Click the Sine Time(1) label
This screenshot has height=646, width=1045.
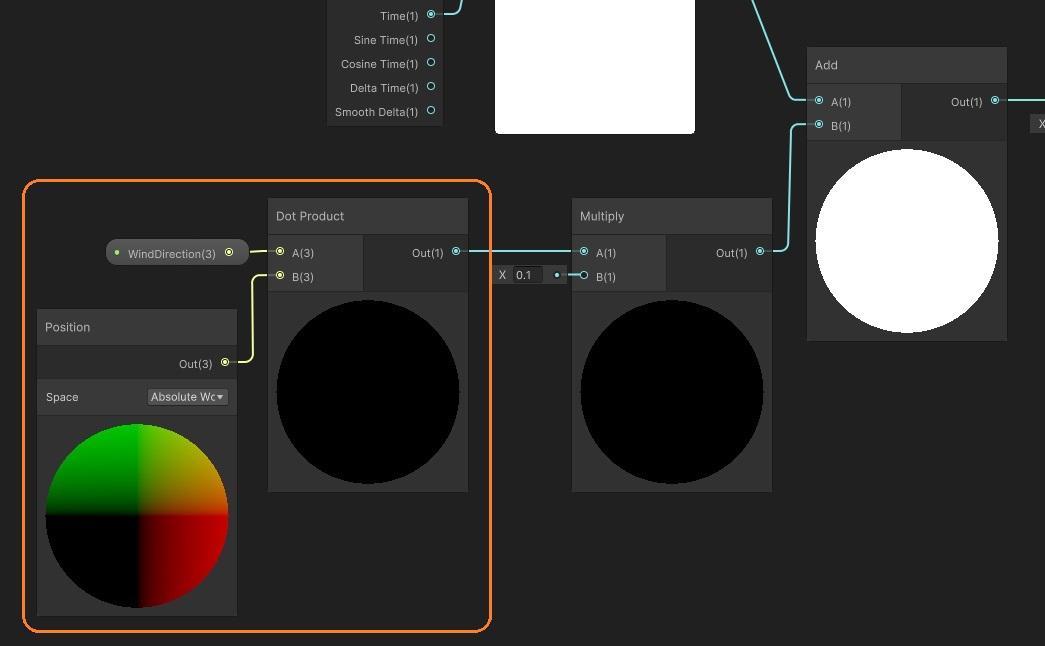pos(386,40)
